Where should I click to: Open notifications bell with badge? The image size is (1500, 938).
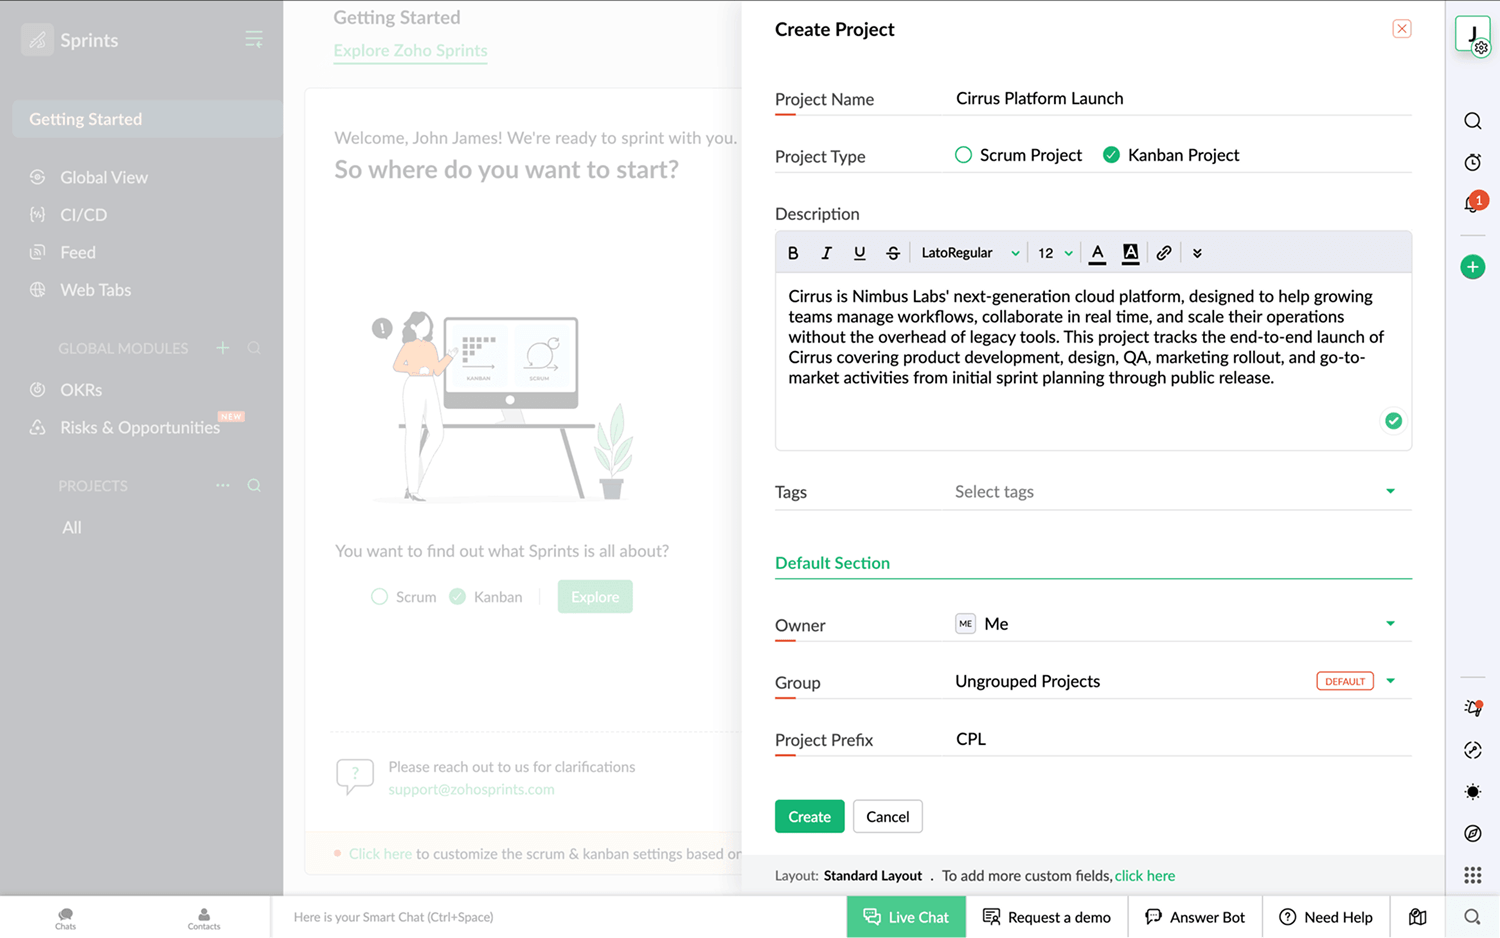(x=1473, y=203)
